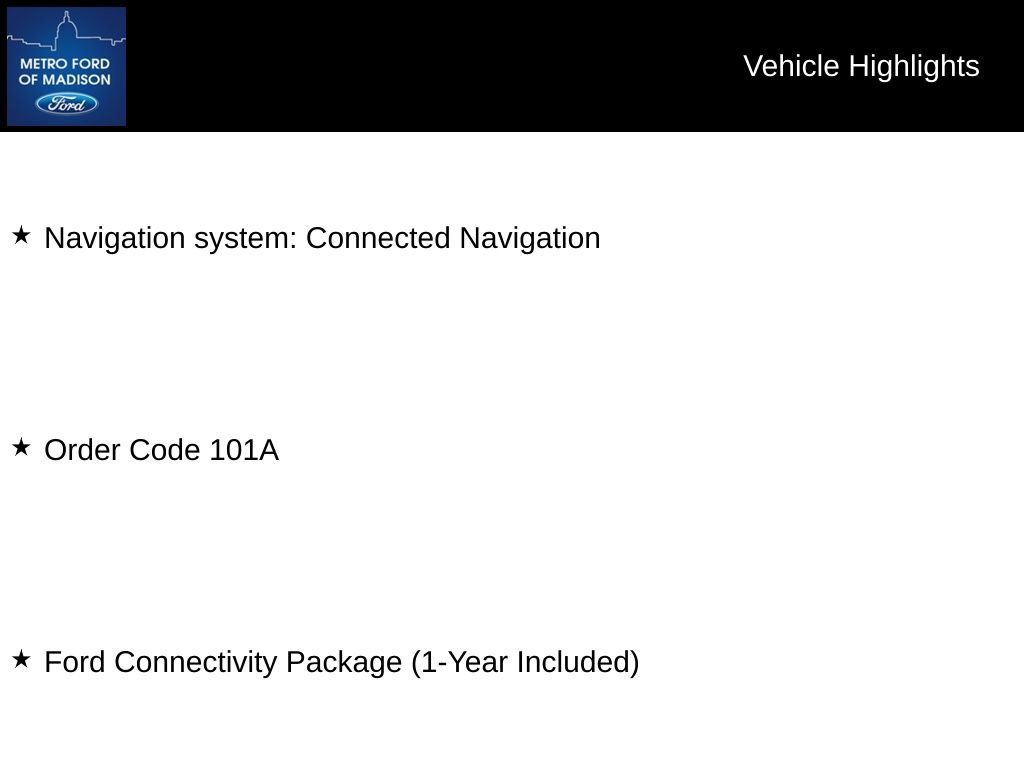Image resolution: width=1024 pixels, height=768 pixels.
Task: Click "METRO FORD" text inside the logo
Action: [x=66, y=63]
